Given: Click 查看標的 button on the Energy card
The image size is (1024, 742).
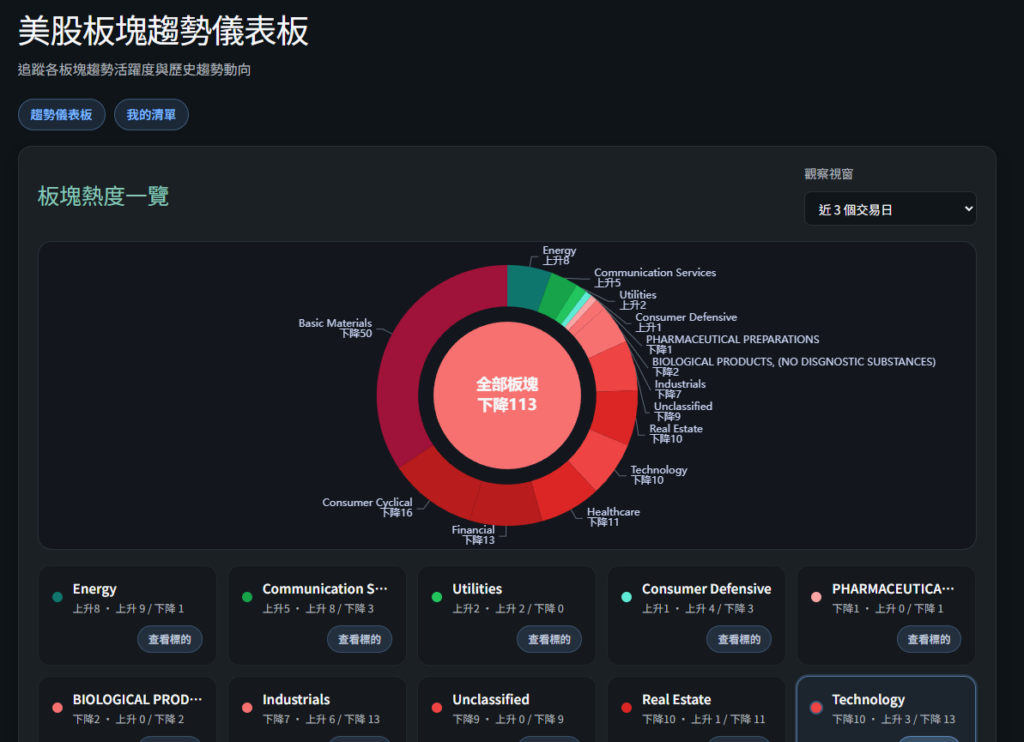Looking at the screenshot, I should (170, 639).
